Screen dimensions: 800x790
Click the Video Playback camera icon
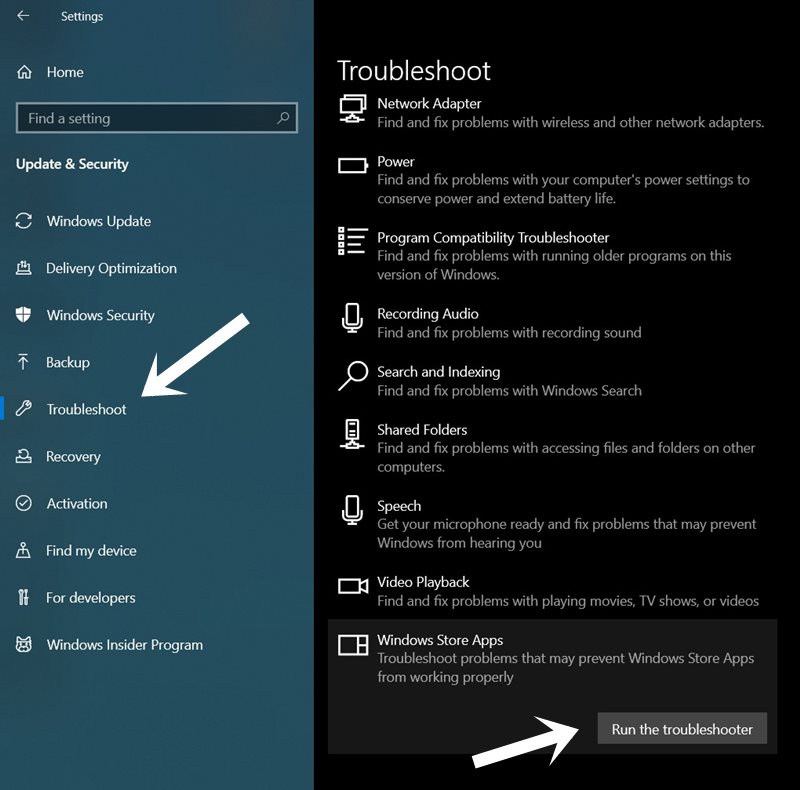353,586
